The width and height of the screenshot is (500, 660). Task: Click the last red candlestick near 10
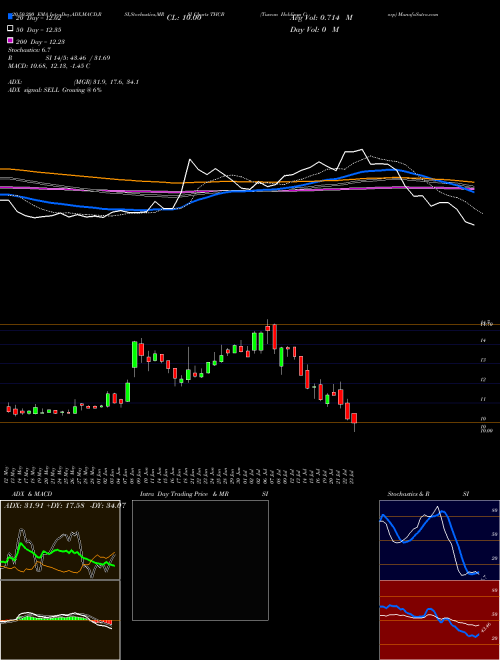pos(354,420)
